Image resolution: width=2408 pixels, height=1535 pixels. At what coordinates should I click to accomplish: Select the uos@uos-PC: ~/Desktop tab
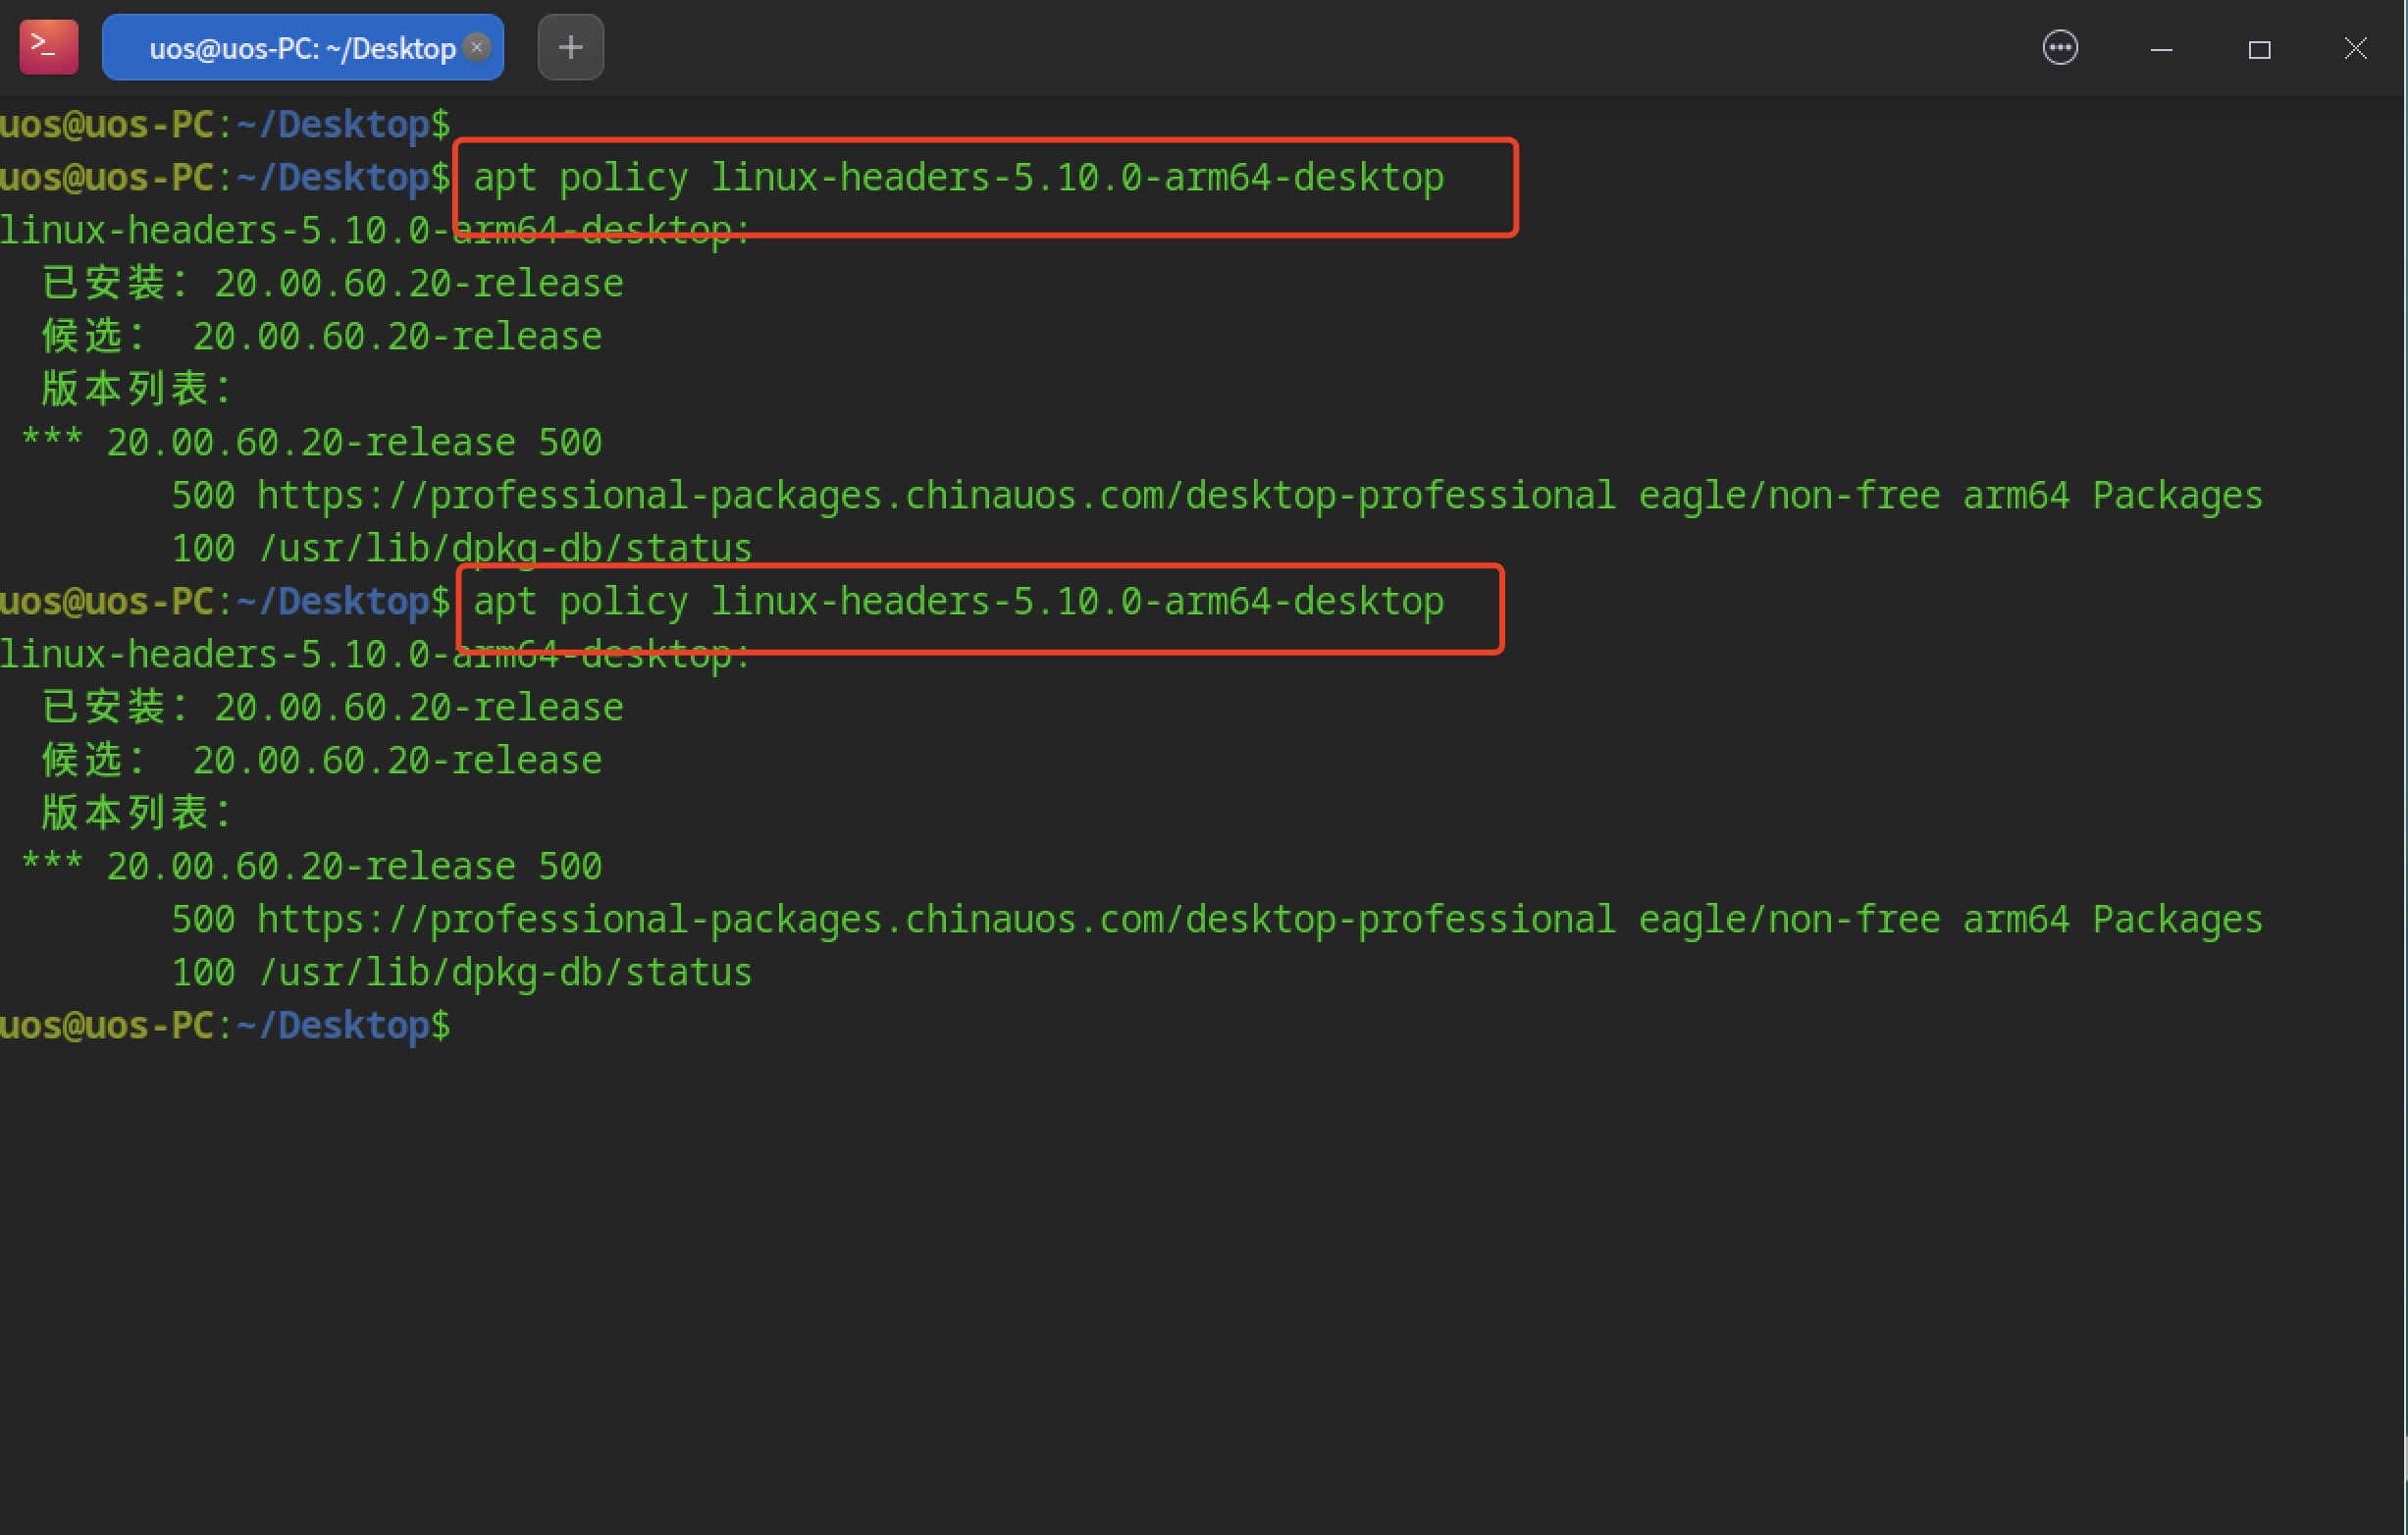point(300,48)
